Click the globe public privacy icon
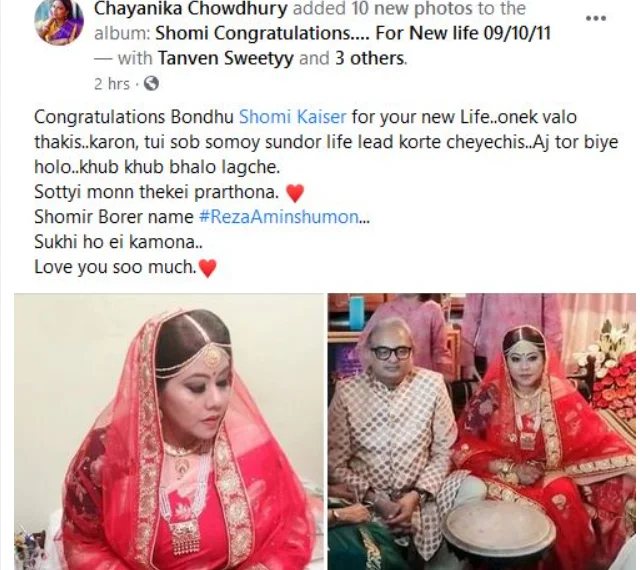 click(151, 84)
